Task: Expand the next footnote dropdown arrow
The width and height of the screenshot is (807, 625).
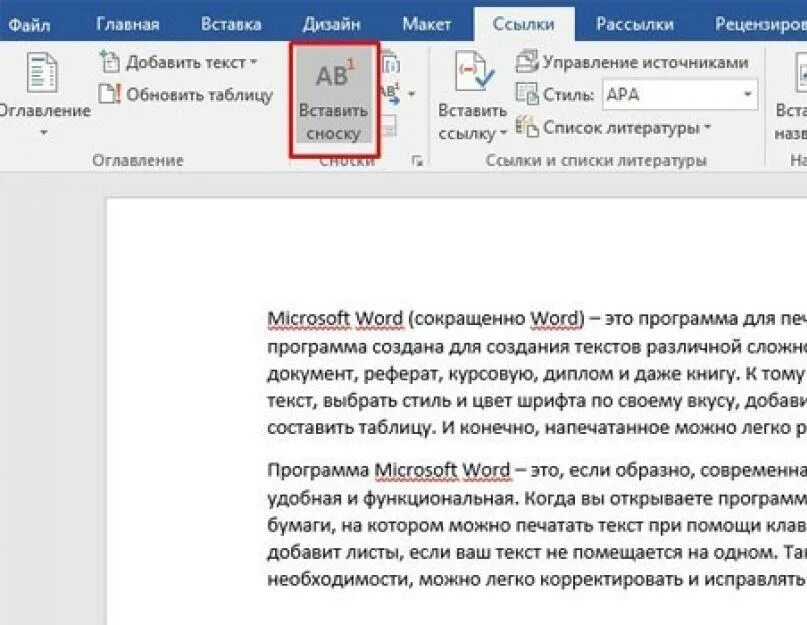Action: (x=411, y=94)
